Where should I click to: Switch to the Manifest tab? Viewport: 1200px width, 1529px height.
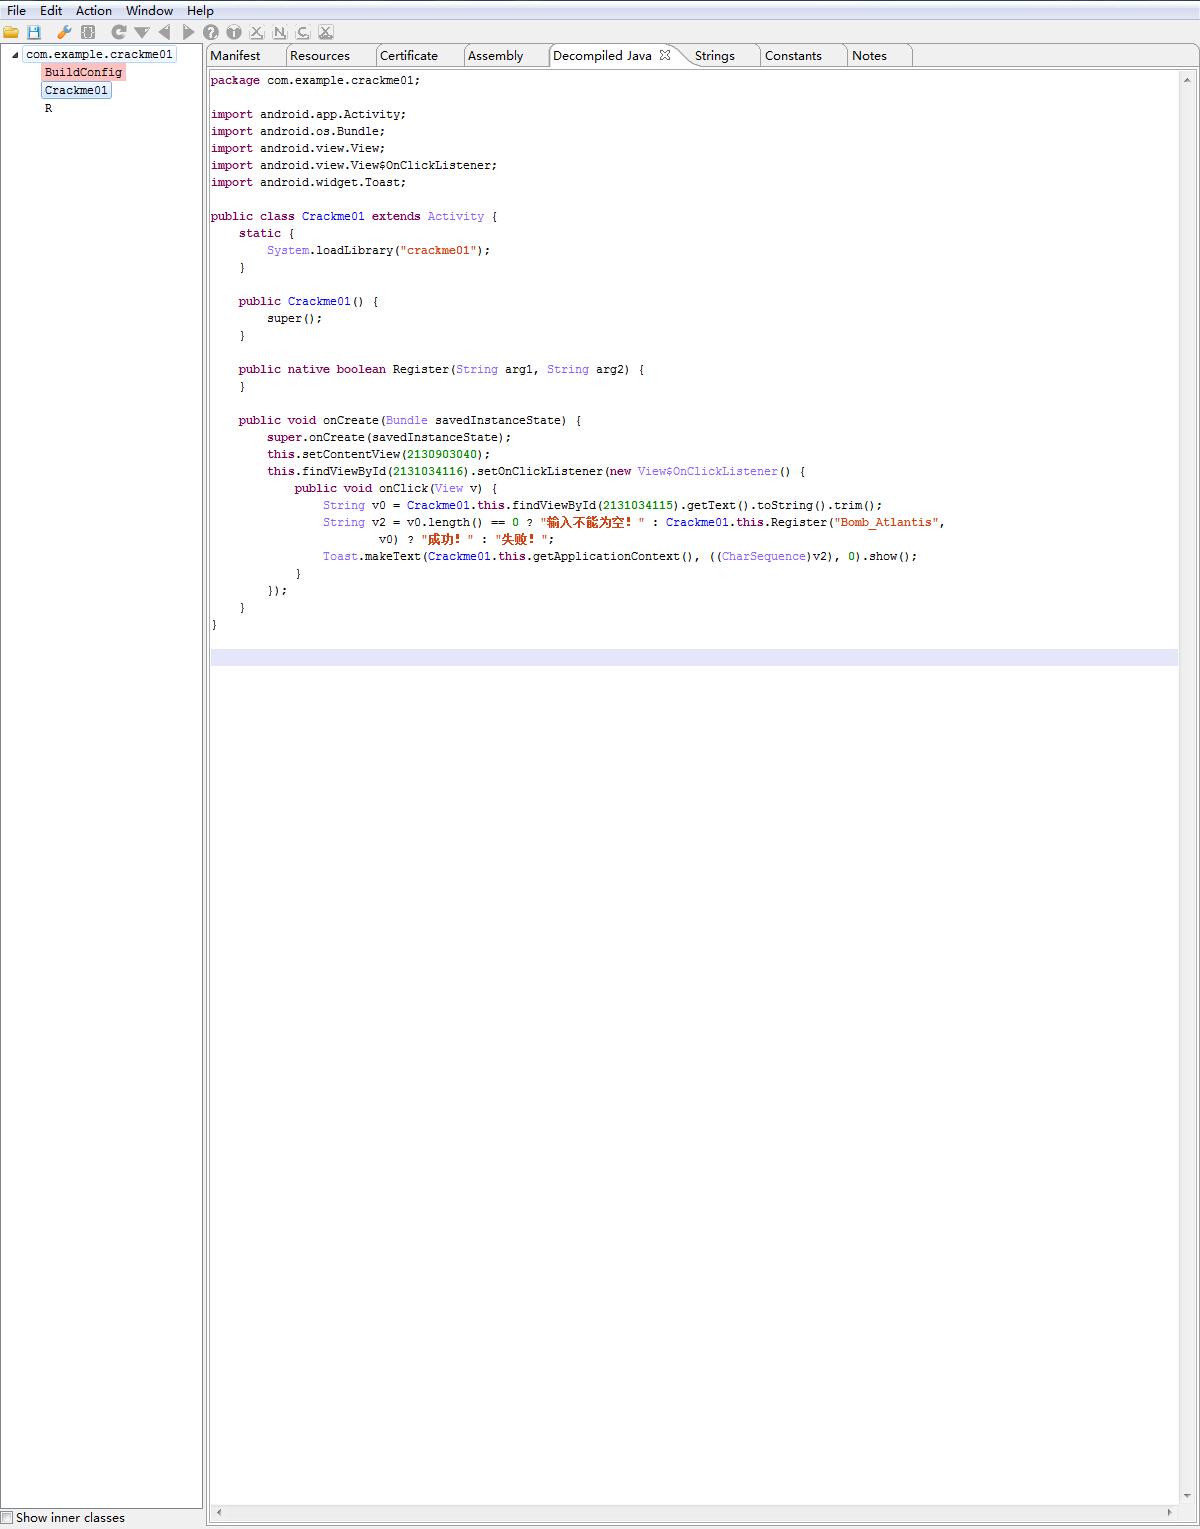point(235,56)
